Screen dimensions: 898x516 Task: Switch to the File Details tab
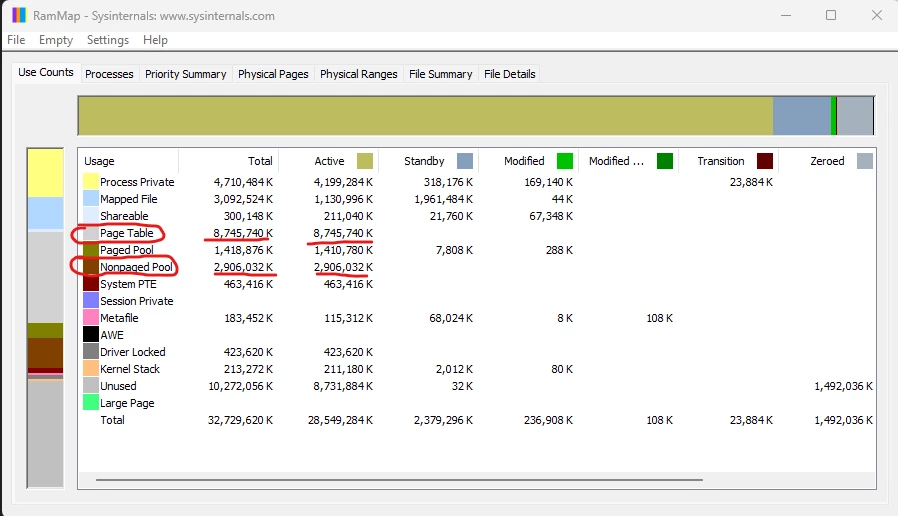pos(510,74)
